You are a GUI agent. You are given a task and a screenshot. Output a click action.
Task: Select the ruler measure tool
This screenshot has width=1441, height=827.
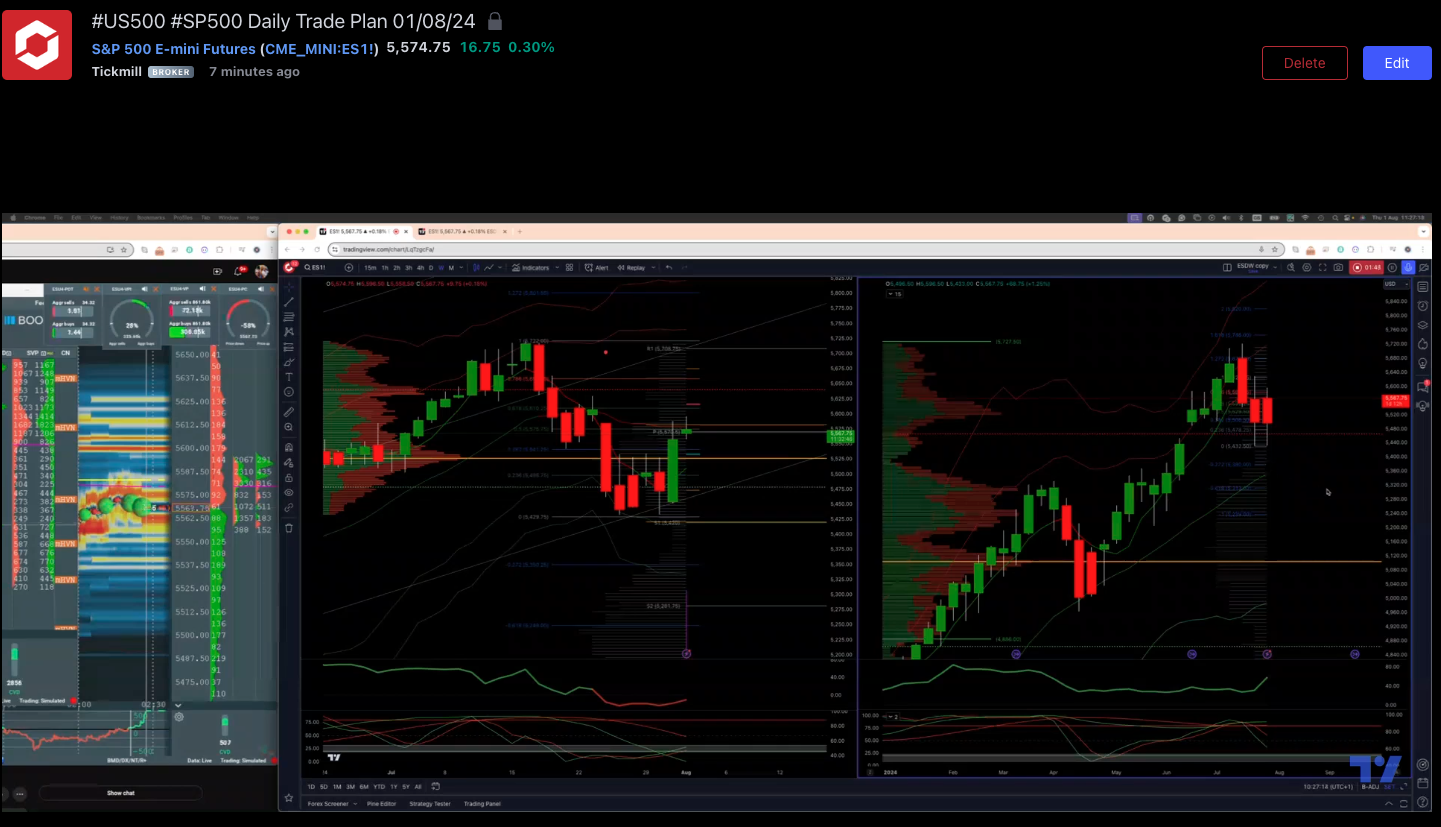click(x=289, y=412)
